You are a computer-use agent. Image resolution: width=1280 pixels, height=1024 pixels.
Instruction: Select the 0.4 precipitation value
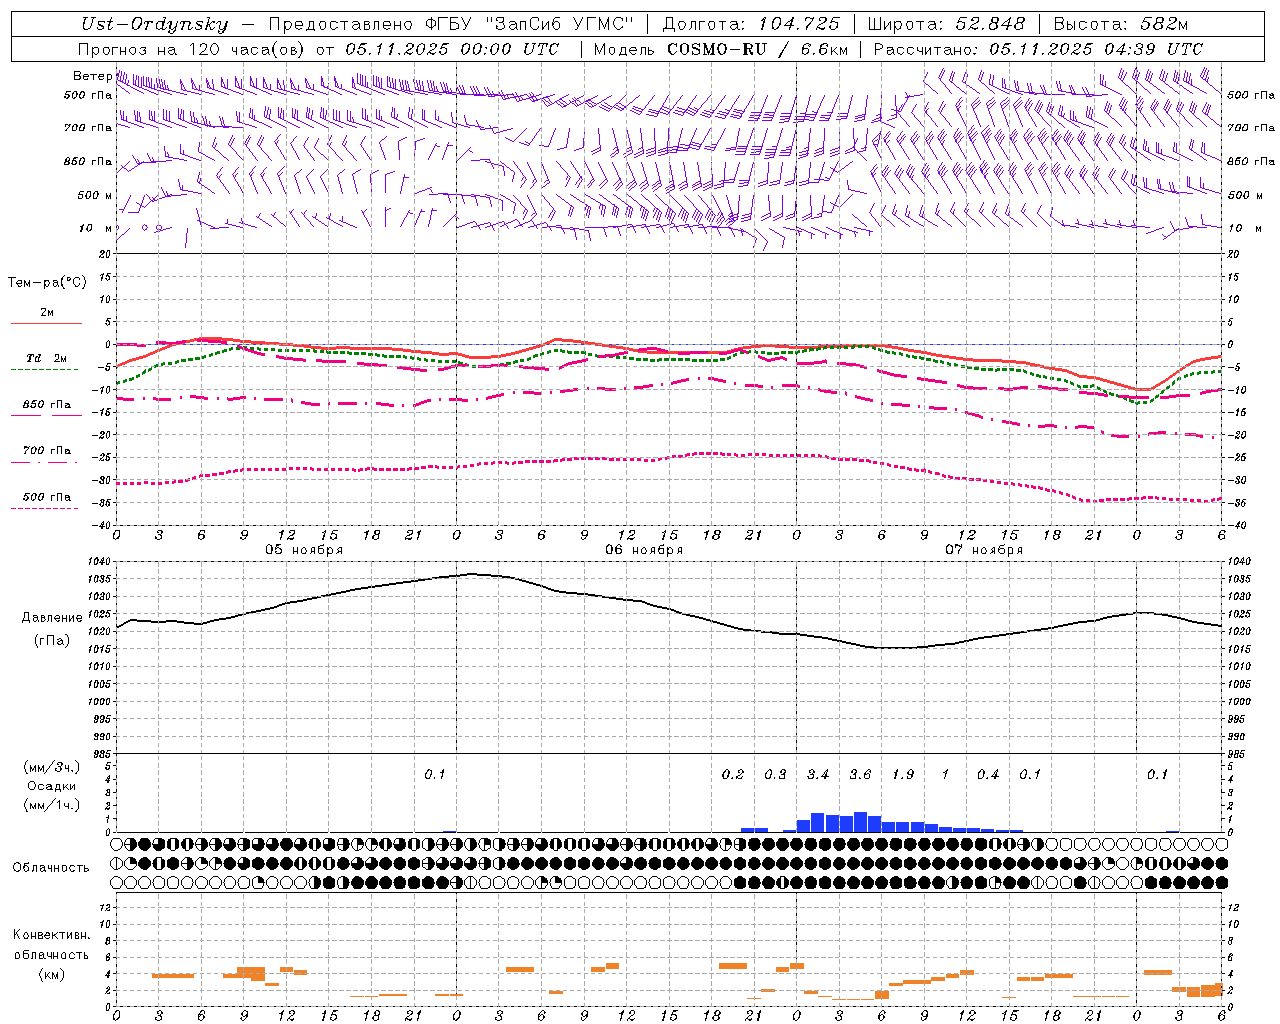pos(988,775)
